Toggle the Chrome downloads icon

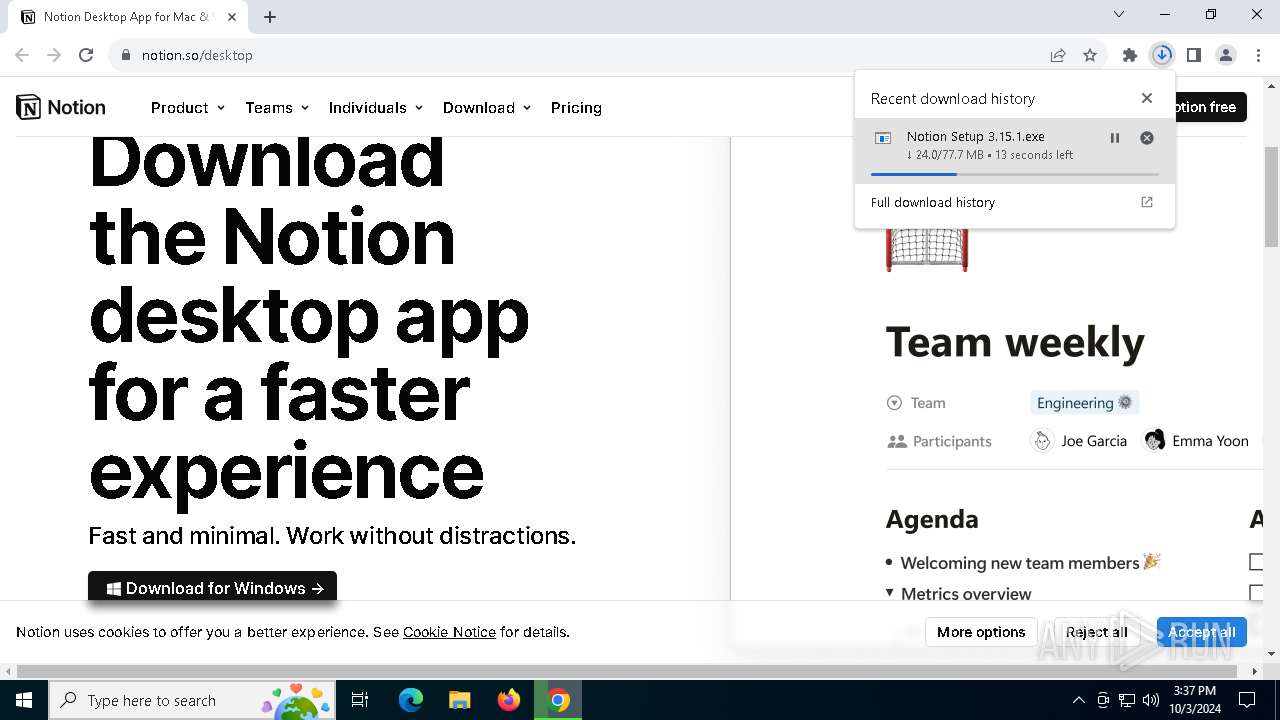(1162, 55)
